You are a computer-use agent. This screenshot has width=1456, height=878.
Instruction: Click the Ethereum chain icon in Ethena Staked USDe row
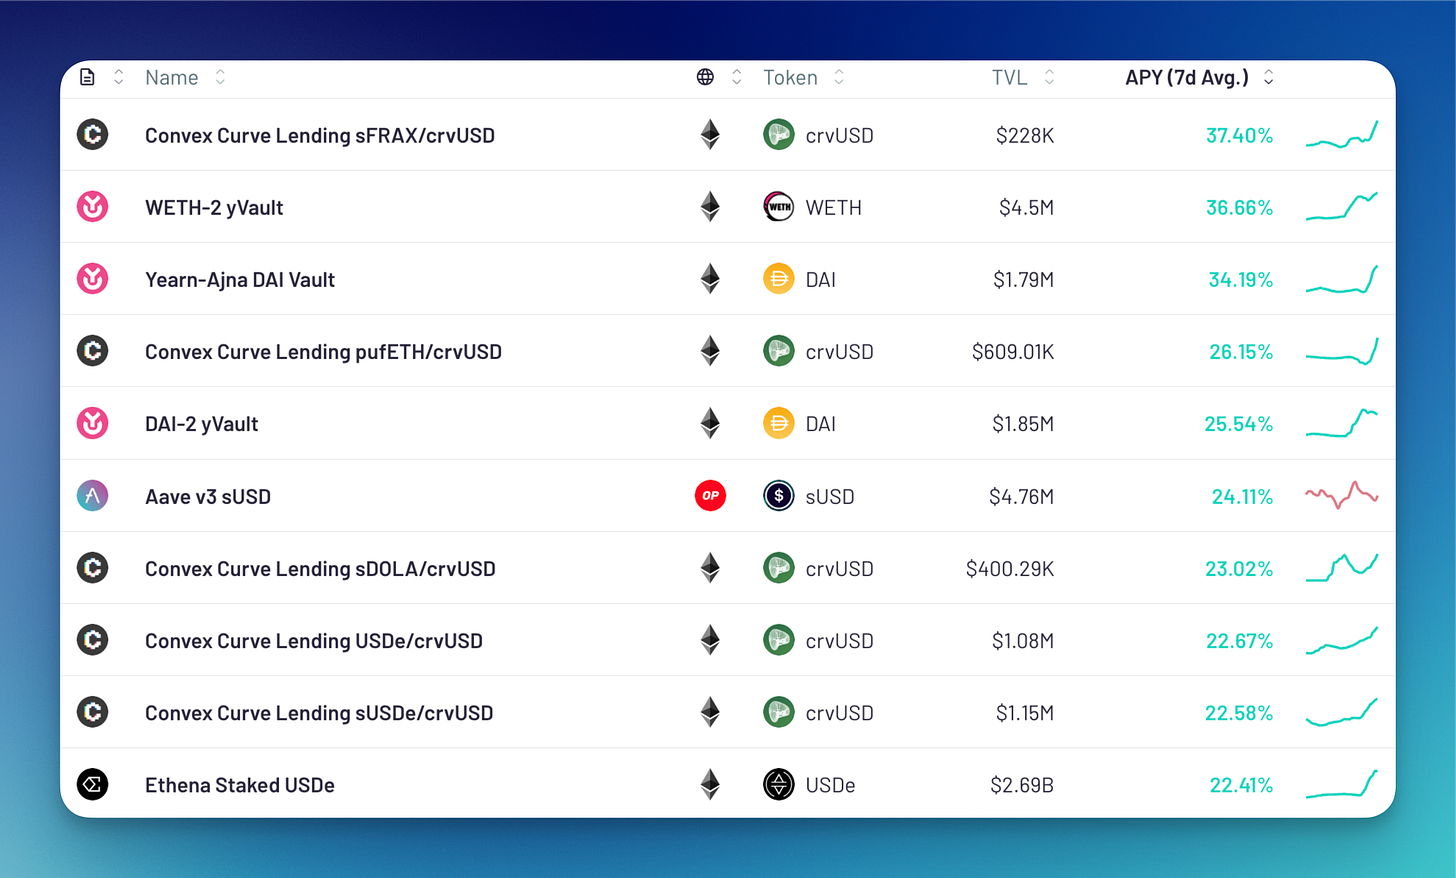[710, 785]
